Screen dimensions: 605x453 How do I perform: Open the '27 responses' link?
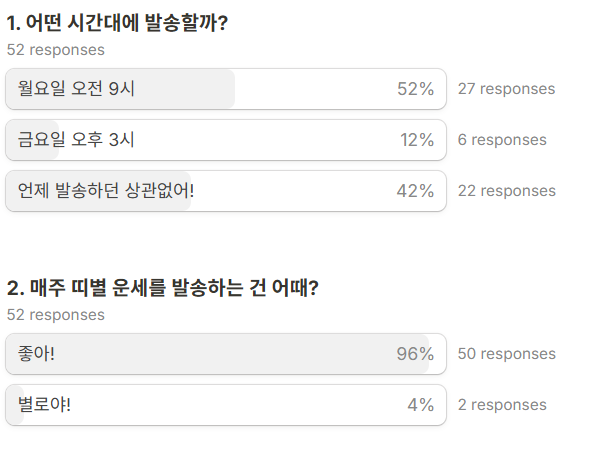(x=506, y=89)
